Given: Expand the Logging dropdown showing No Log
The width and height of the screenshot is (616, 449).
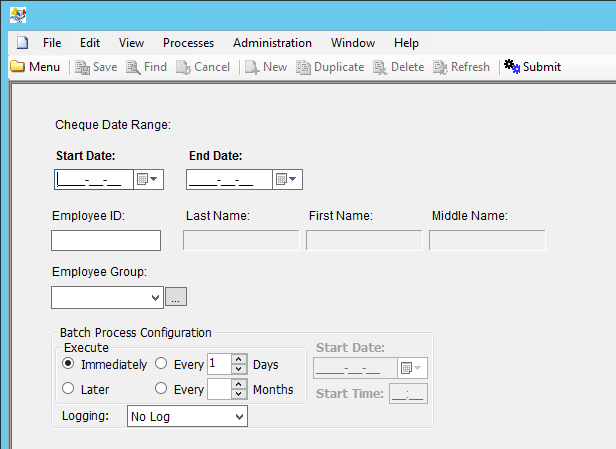Looking at the screenshot, I should pyautogui.click(x=238, y=416).
